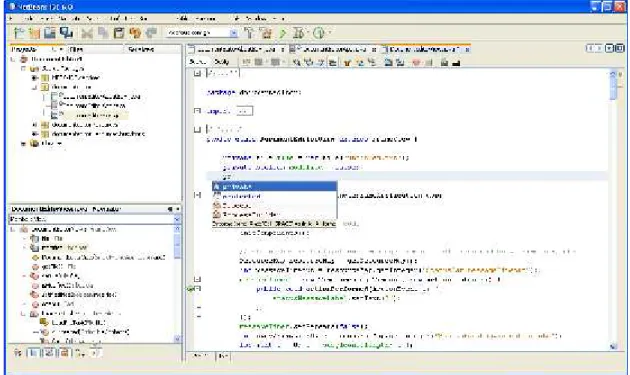Expand the Libraries node

(x=23, y=143)
